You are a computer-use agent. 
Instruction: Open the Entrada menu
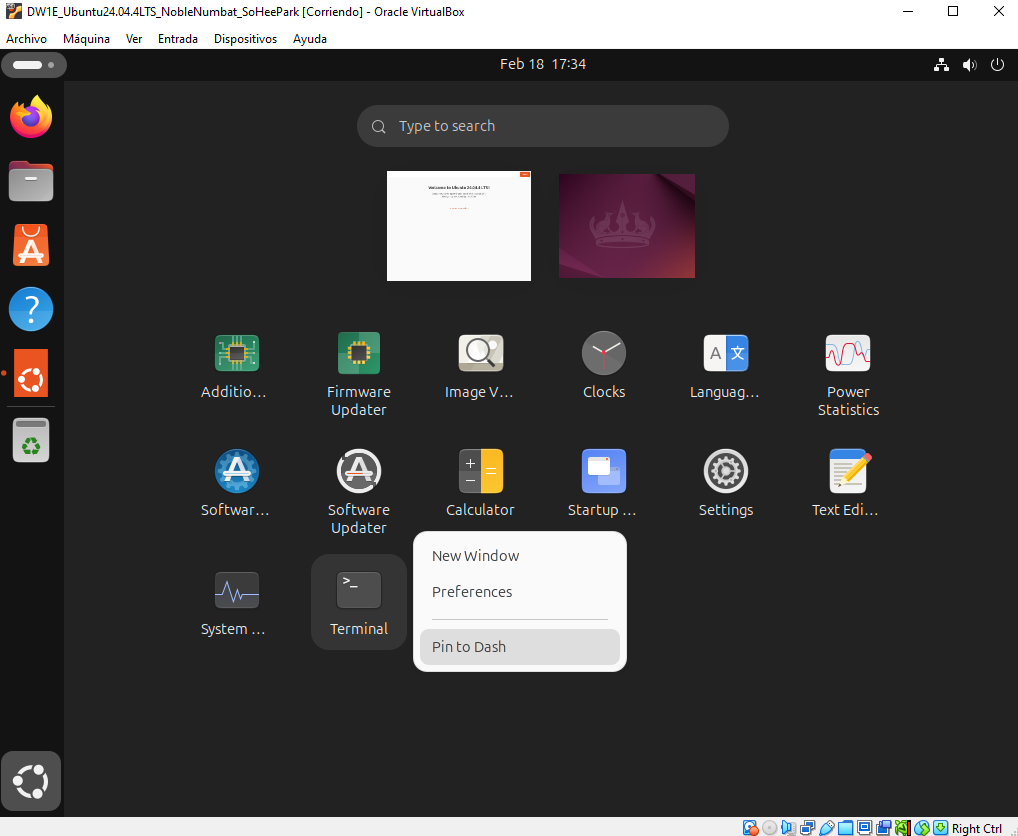click(178, 39)
